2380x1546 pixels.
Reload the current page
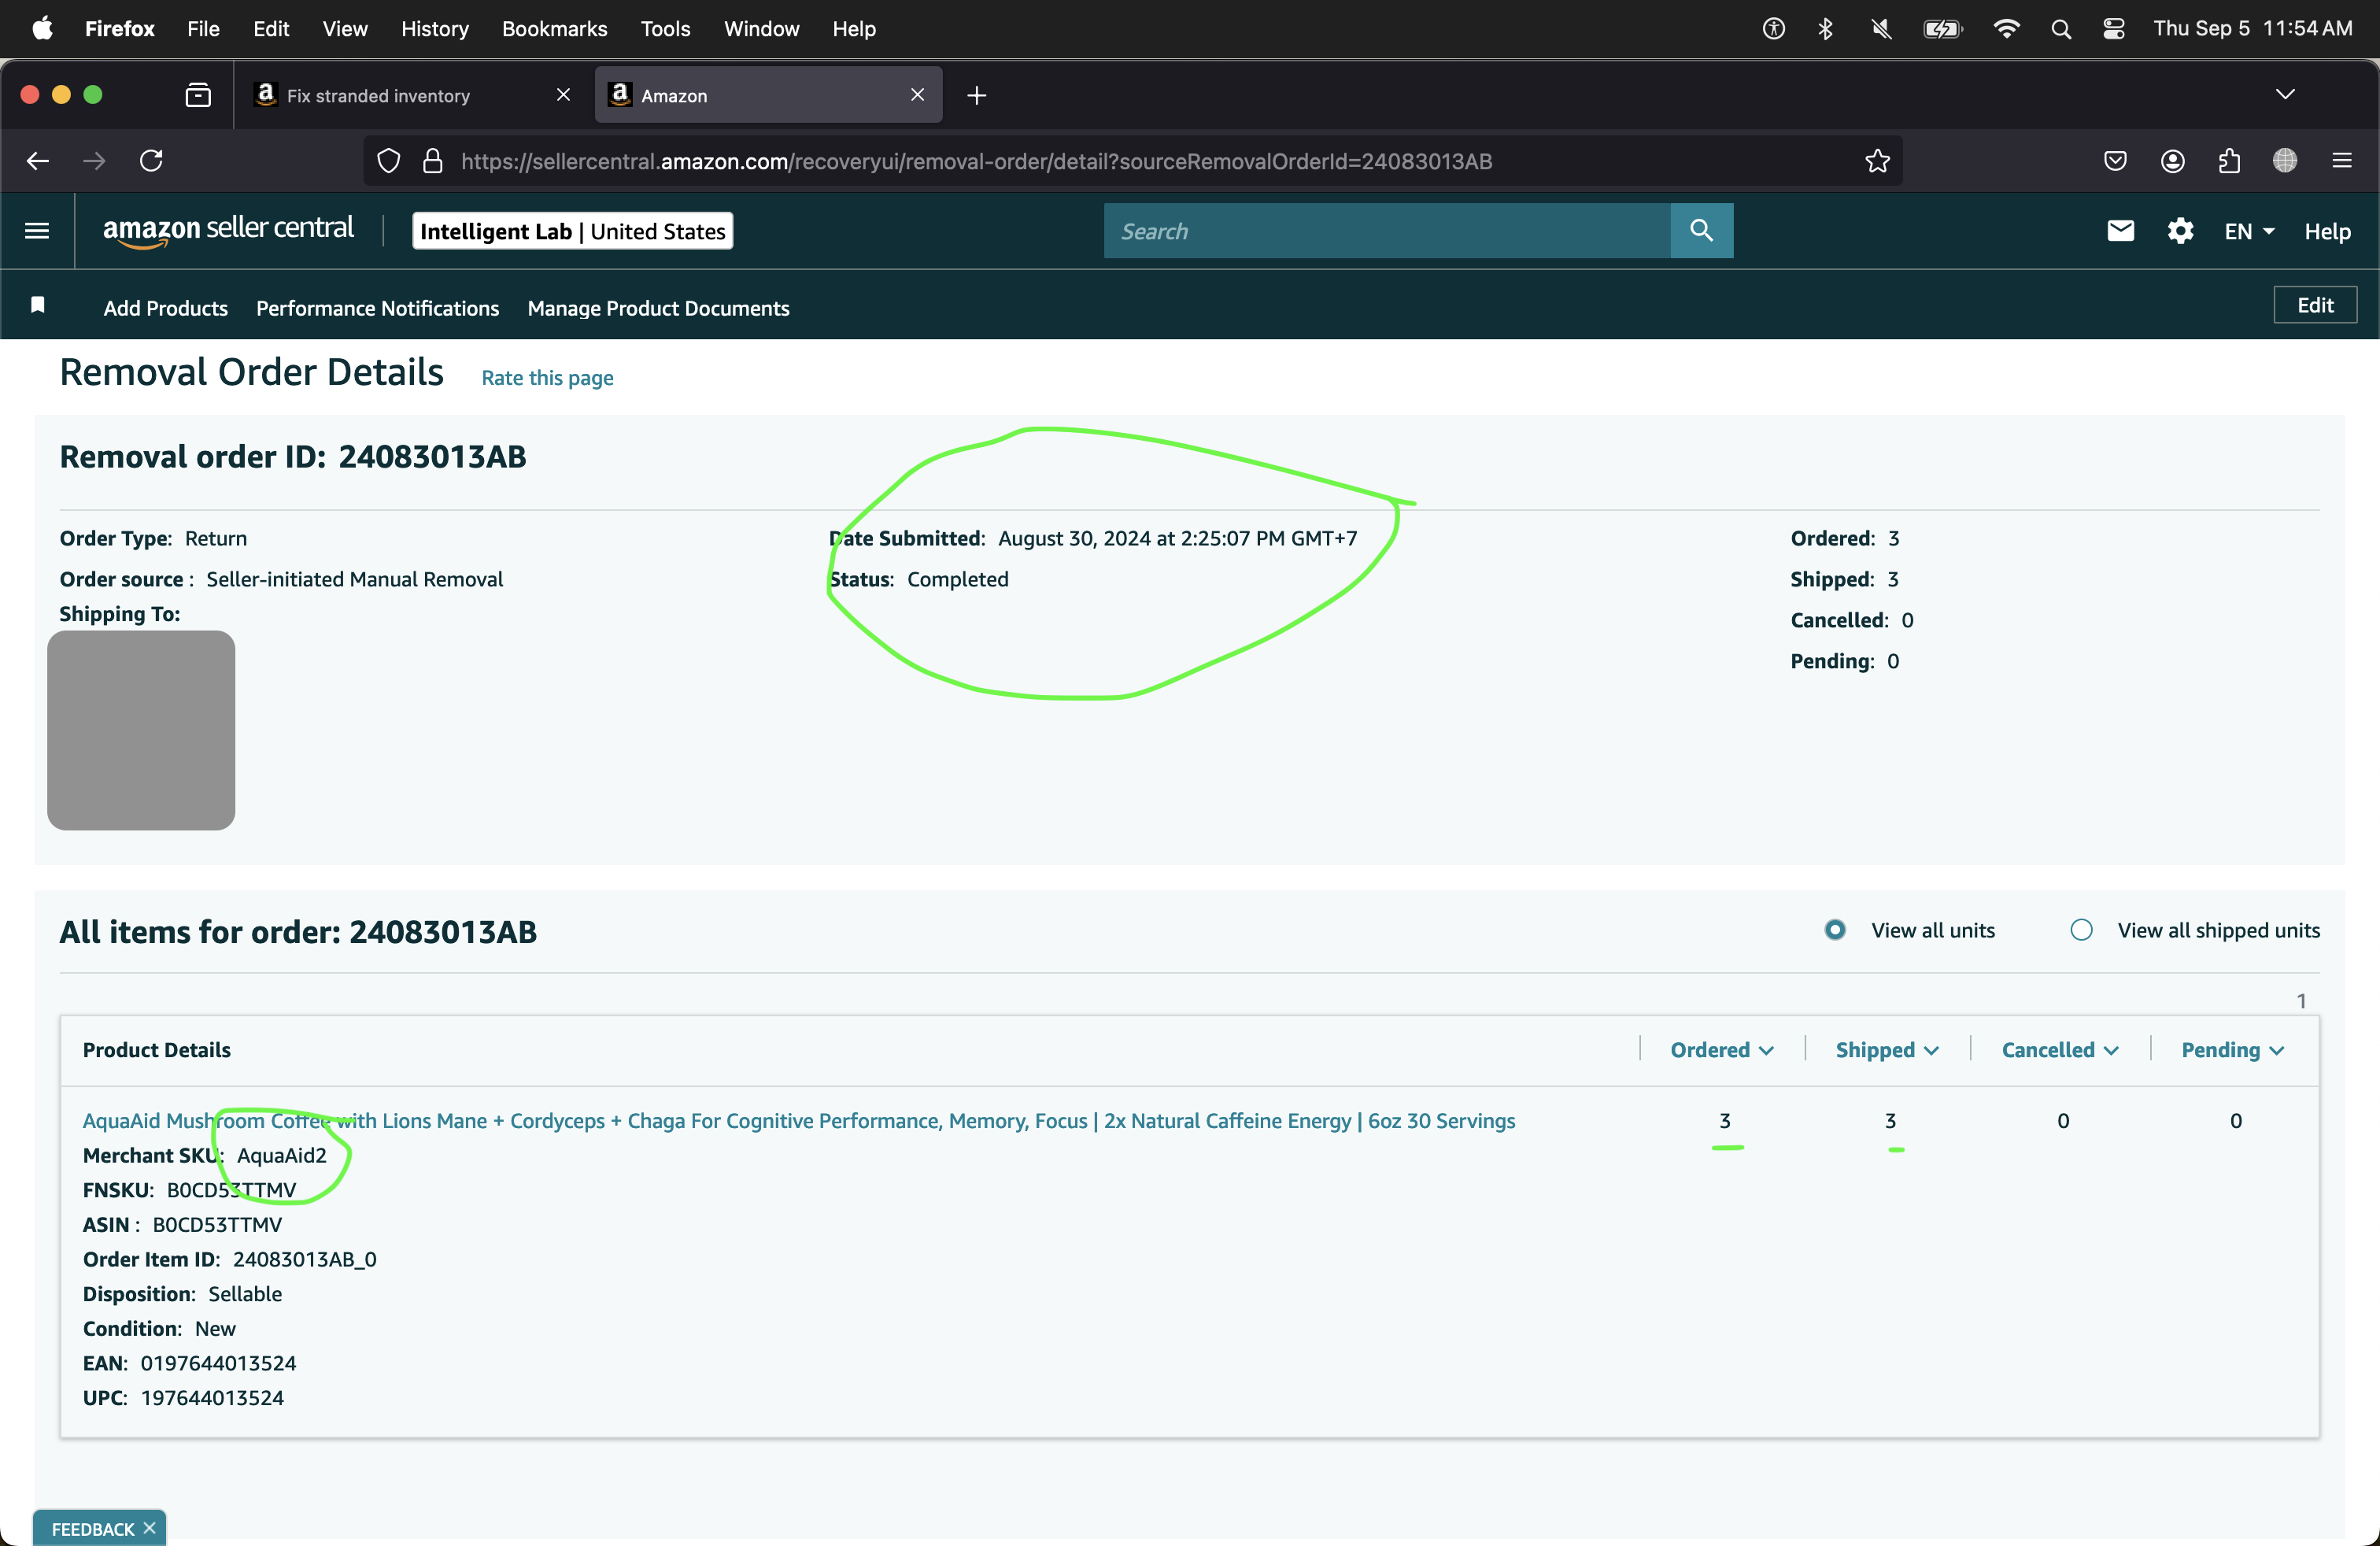click(x=151, y=161)
